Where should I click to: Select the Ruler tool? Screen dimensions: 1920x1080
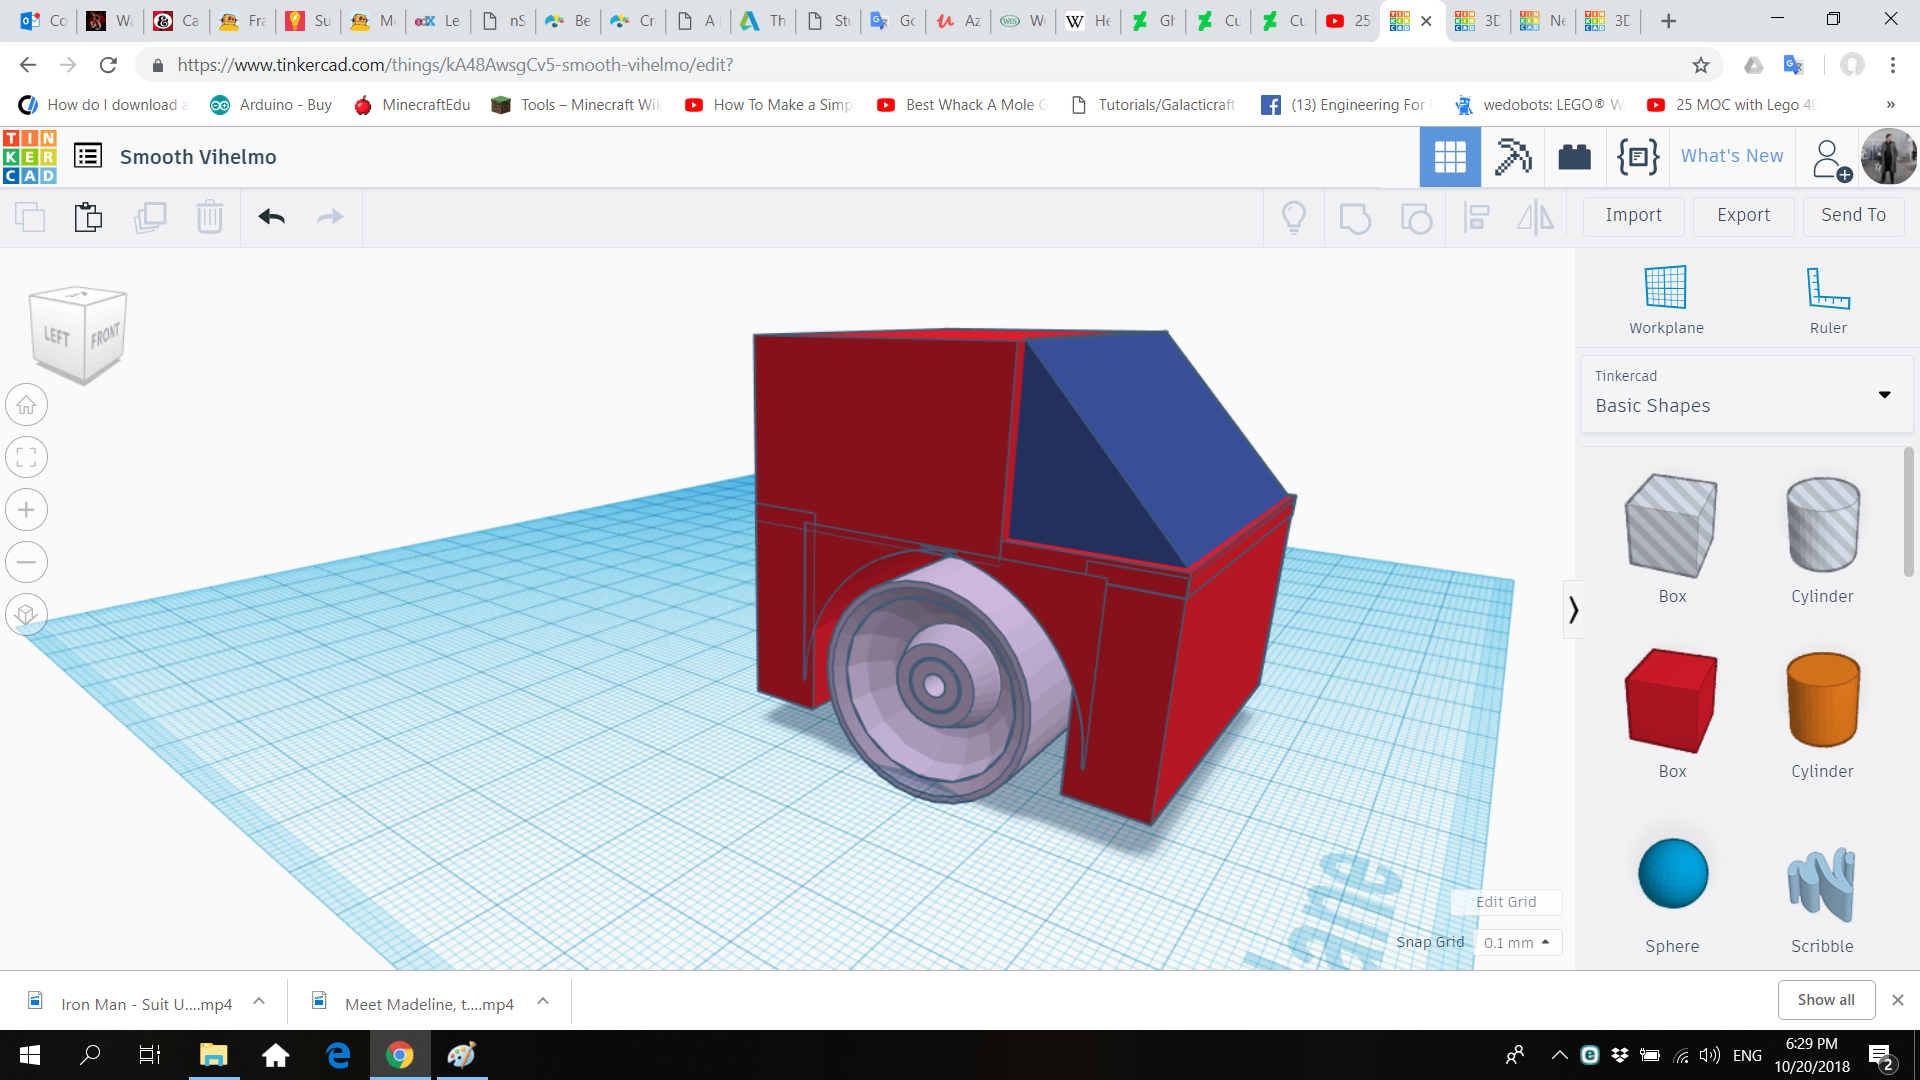click(x=1827, y=288)
